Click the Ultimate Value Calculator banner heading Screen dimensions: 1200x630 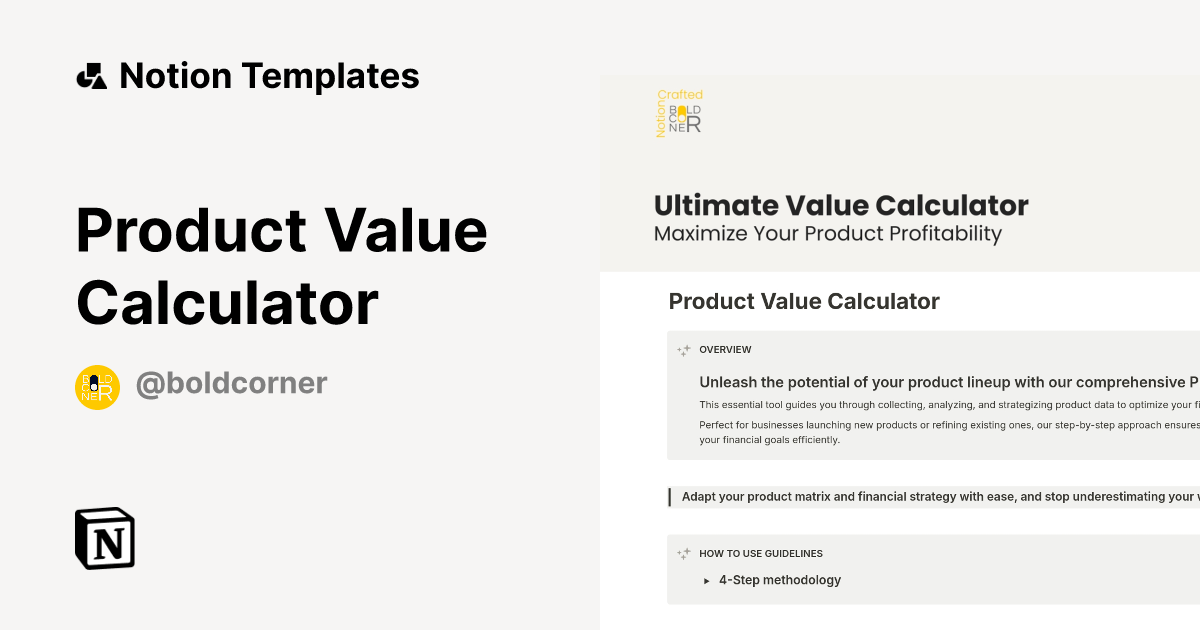(840, 206)
